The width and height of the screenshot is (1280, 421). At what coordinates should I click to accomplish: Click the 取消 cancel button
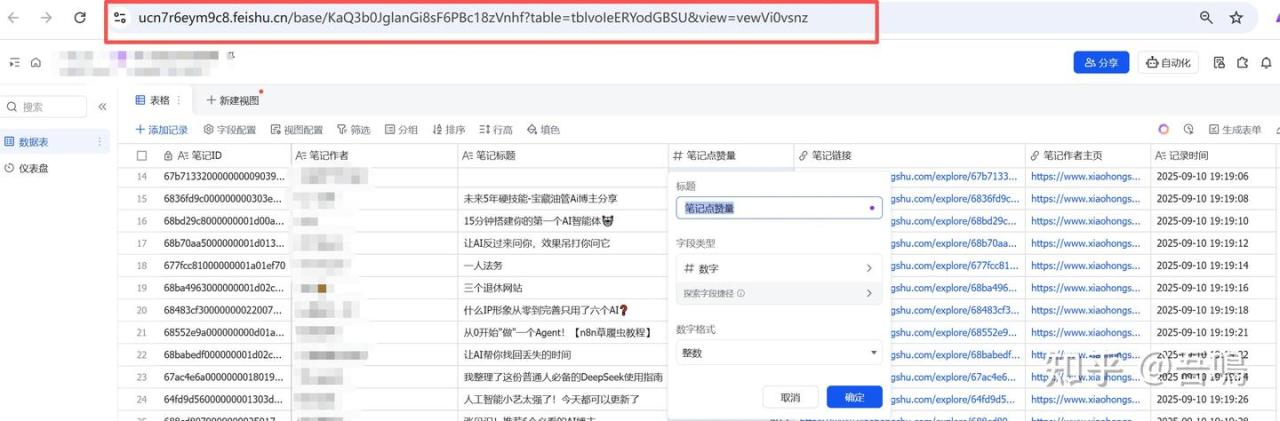coord(790,397)
